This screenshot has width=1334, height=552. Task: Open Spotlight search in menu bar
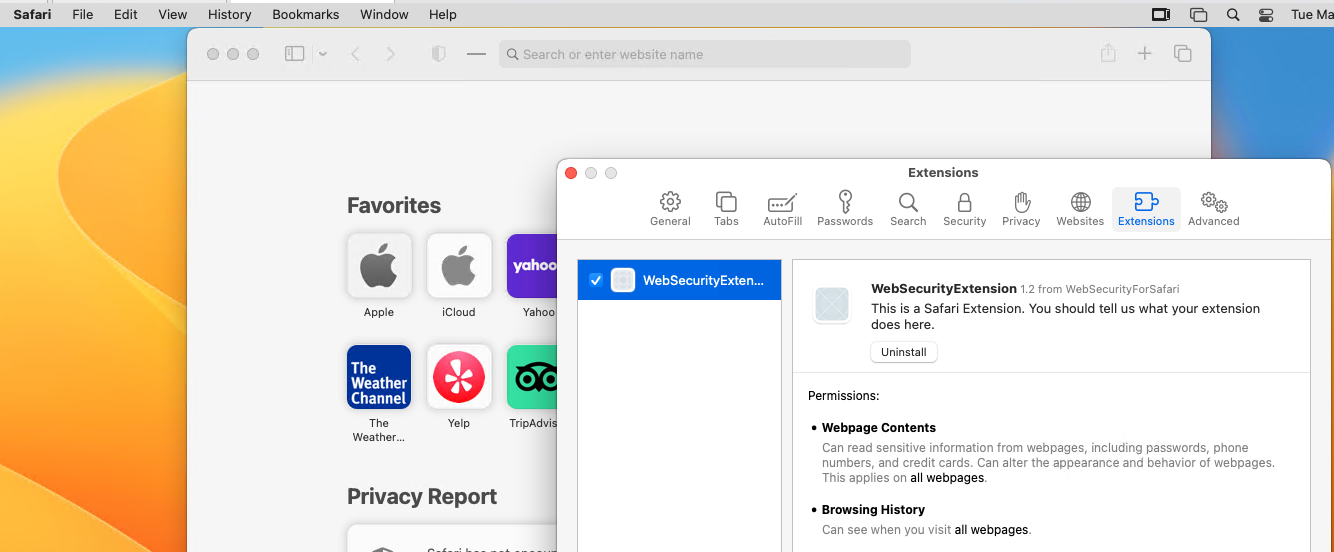(1233, 14)
